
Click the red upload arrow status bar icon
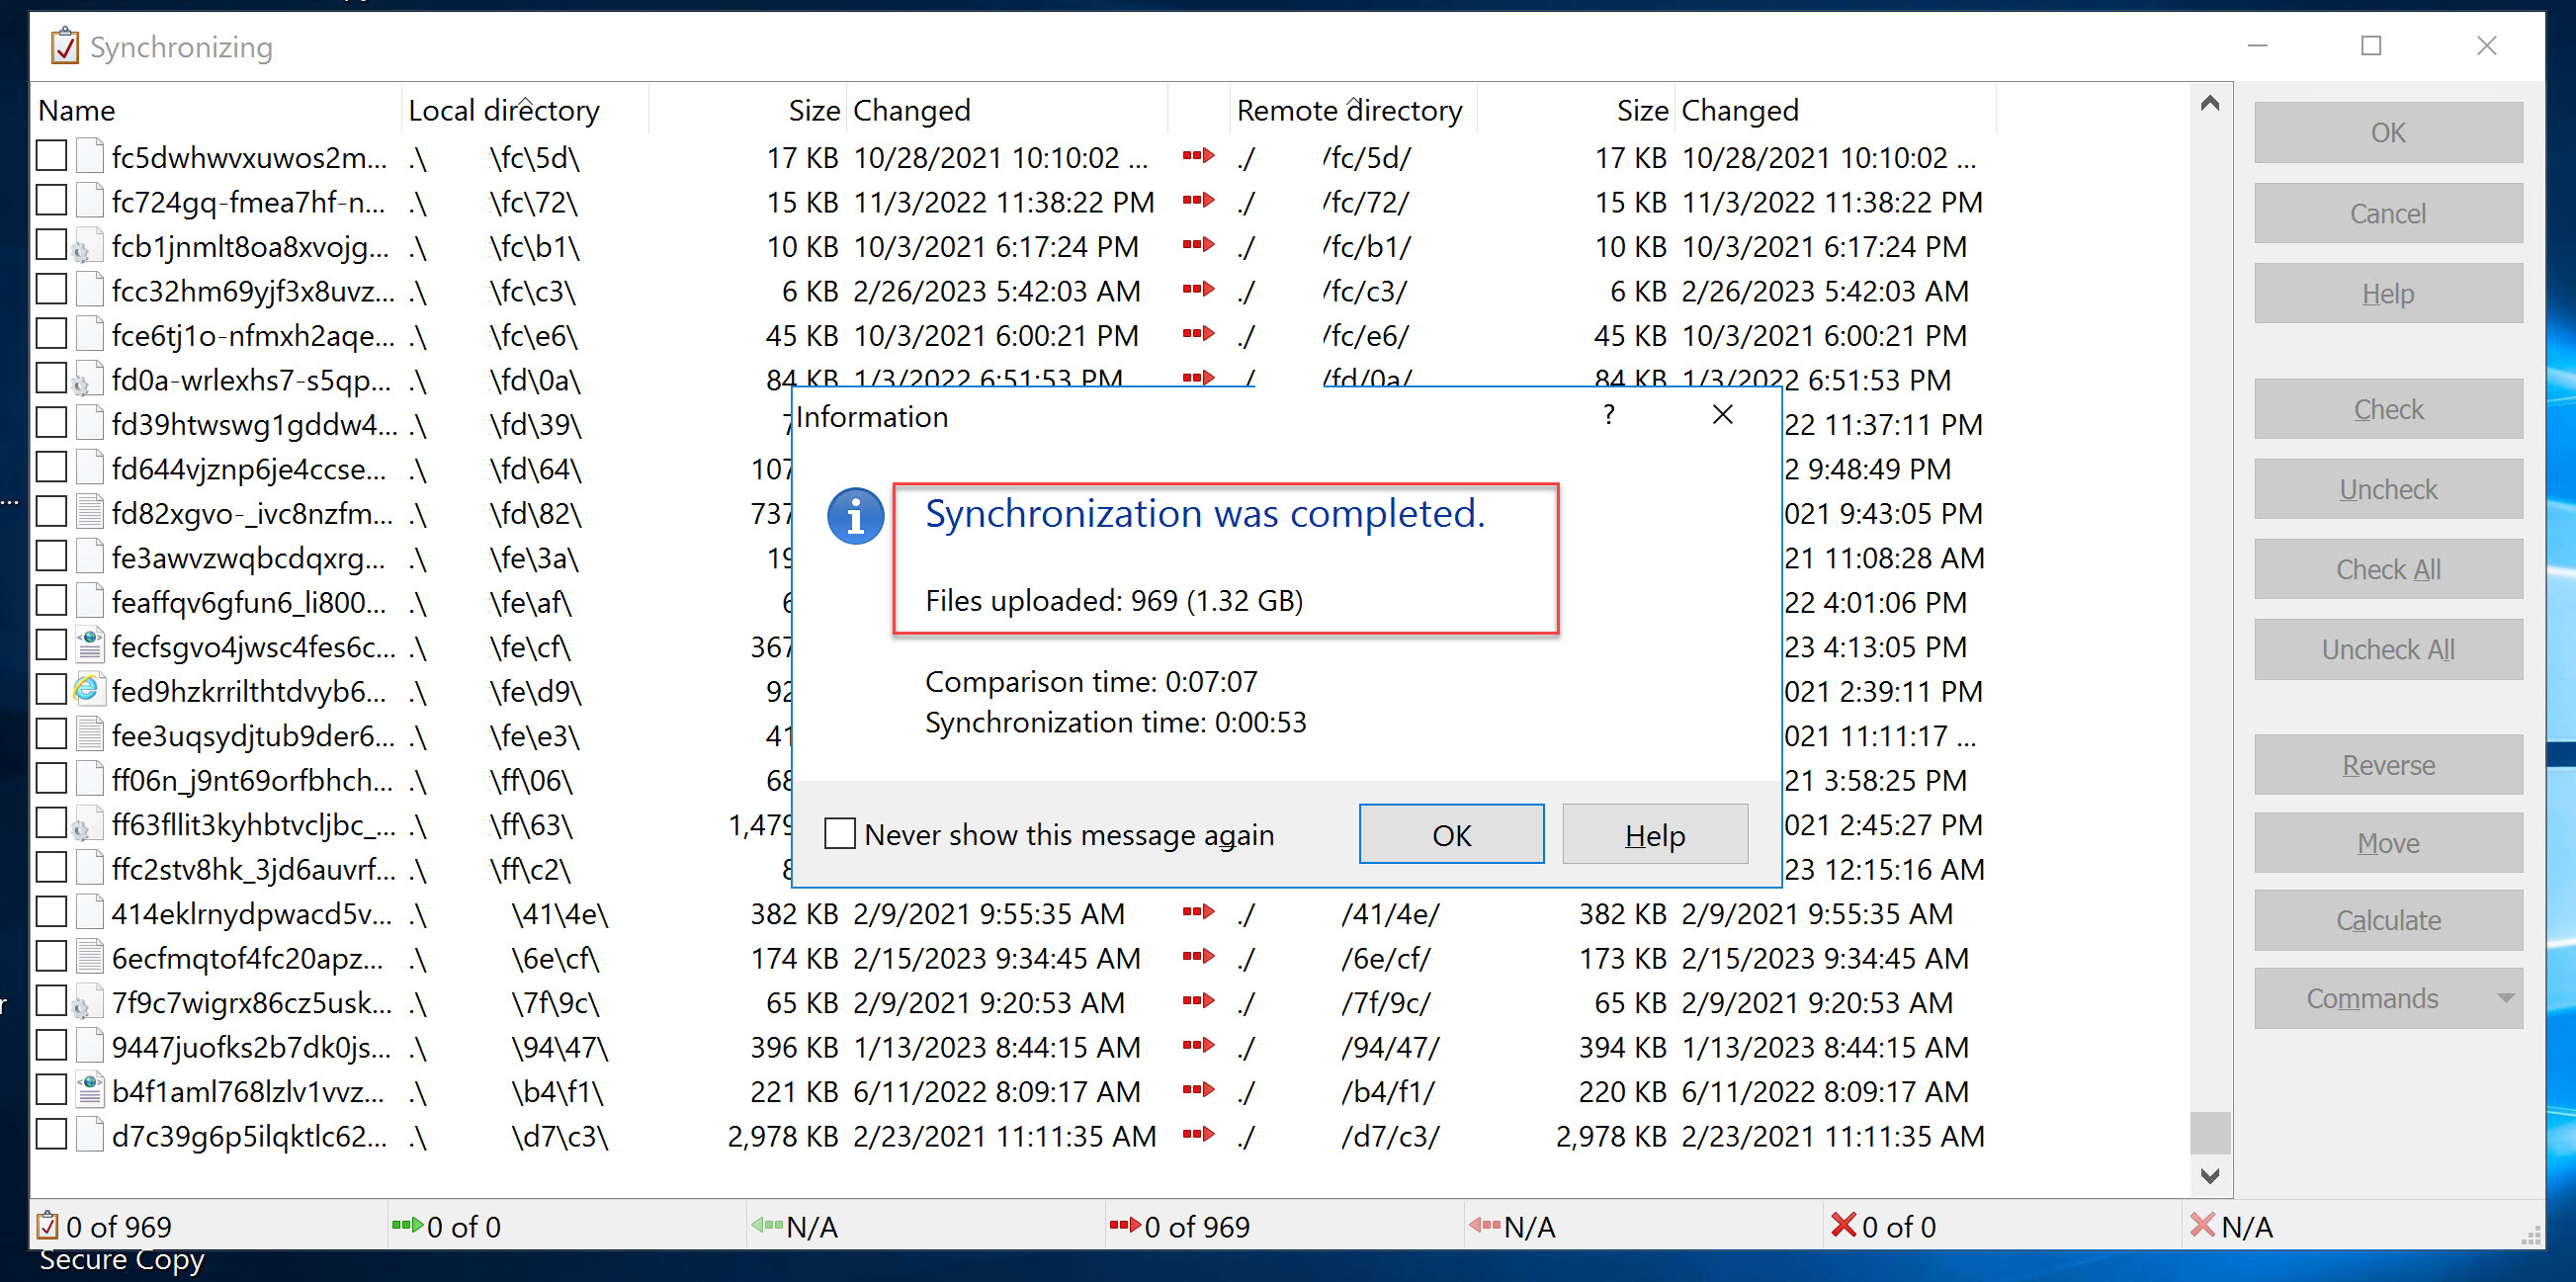coord(1124,1225)
